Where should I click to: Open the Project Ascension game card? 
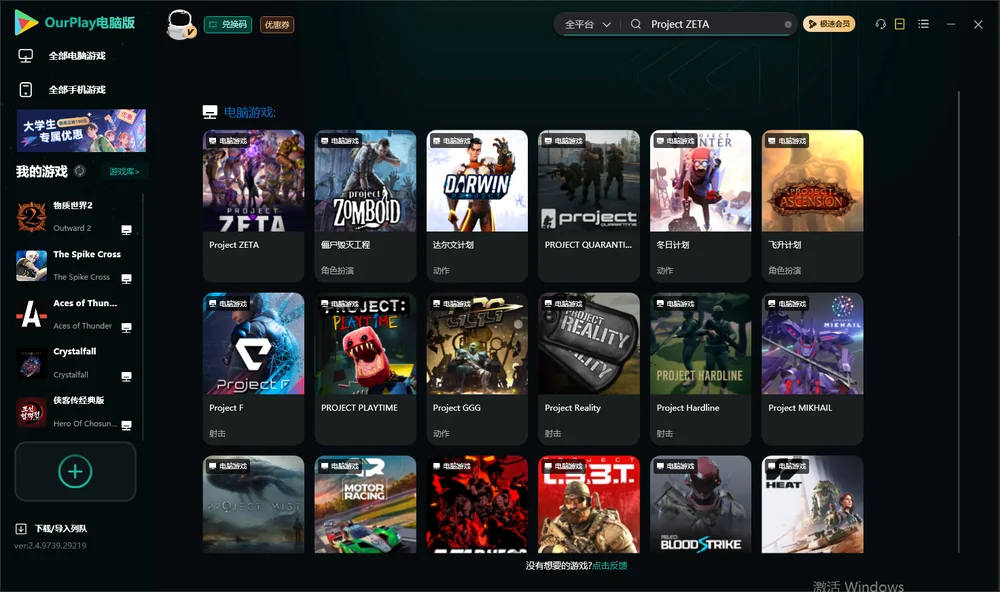tap(812, 205)
